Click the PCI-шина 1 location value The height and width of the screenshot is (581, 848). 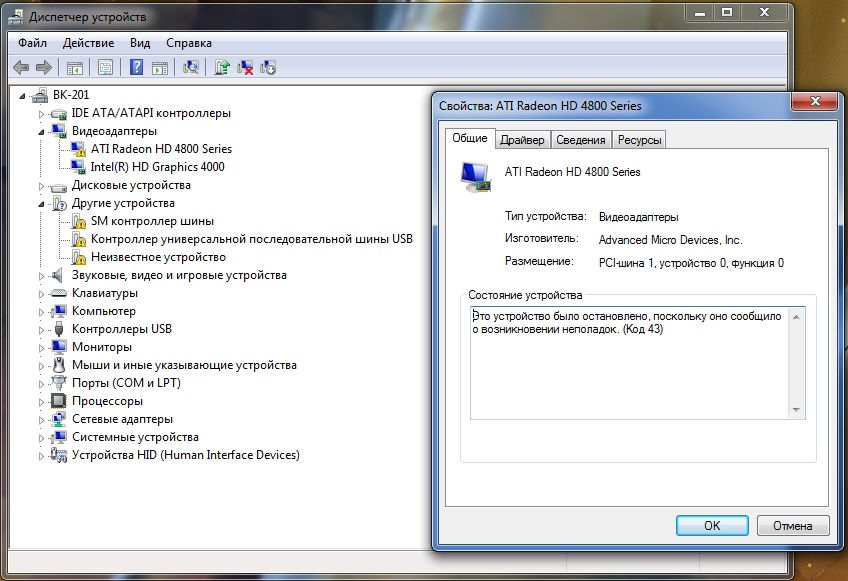coord(691,263)
